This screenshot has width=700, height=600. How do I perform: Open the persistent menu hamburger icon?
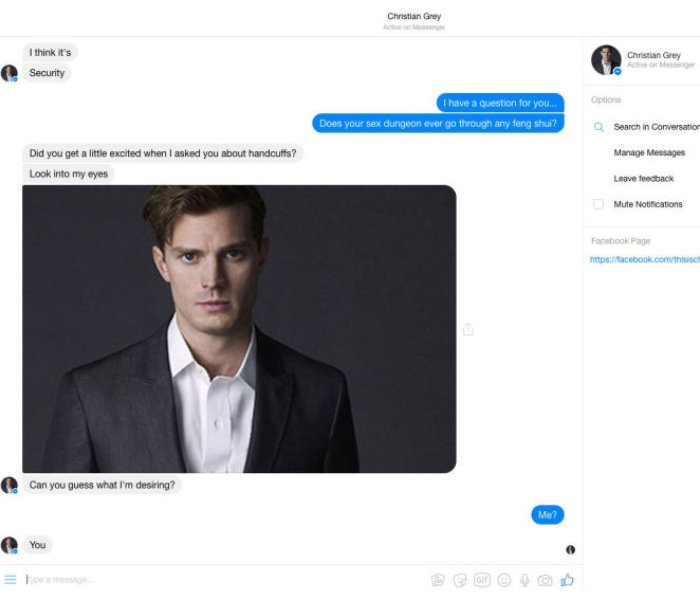[x=10, y=579]
